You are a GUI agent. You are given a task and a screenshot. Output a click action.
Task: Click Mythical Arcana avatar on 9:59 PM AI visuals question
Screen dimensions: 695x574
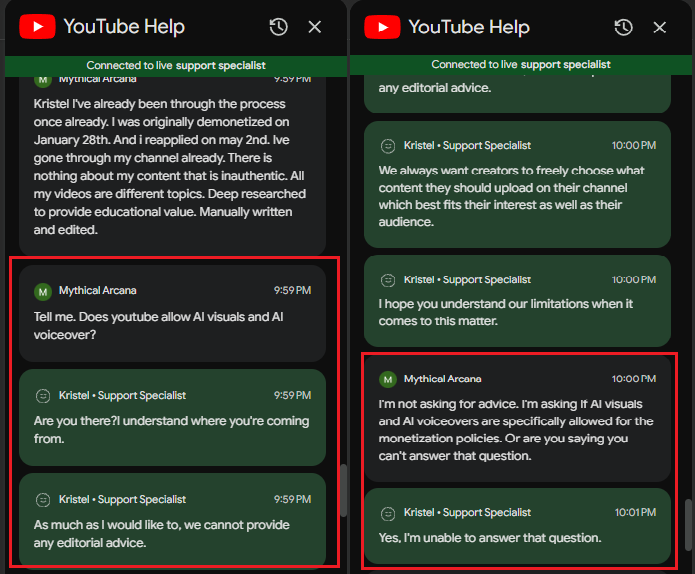[43, 292]
